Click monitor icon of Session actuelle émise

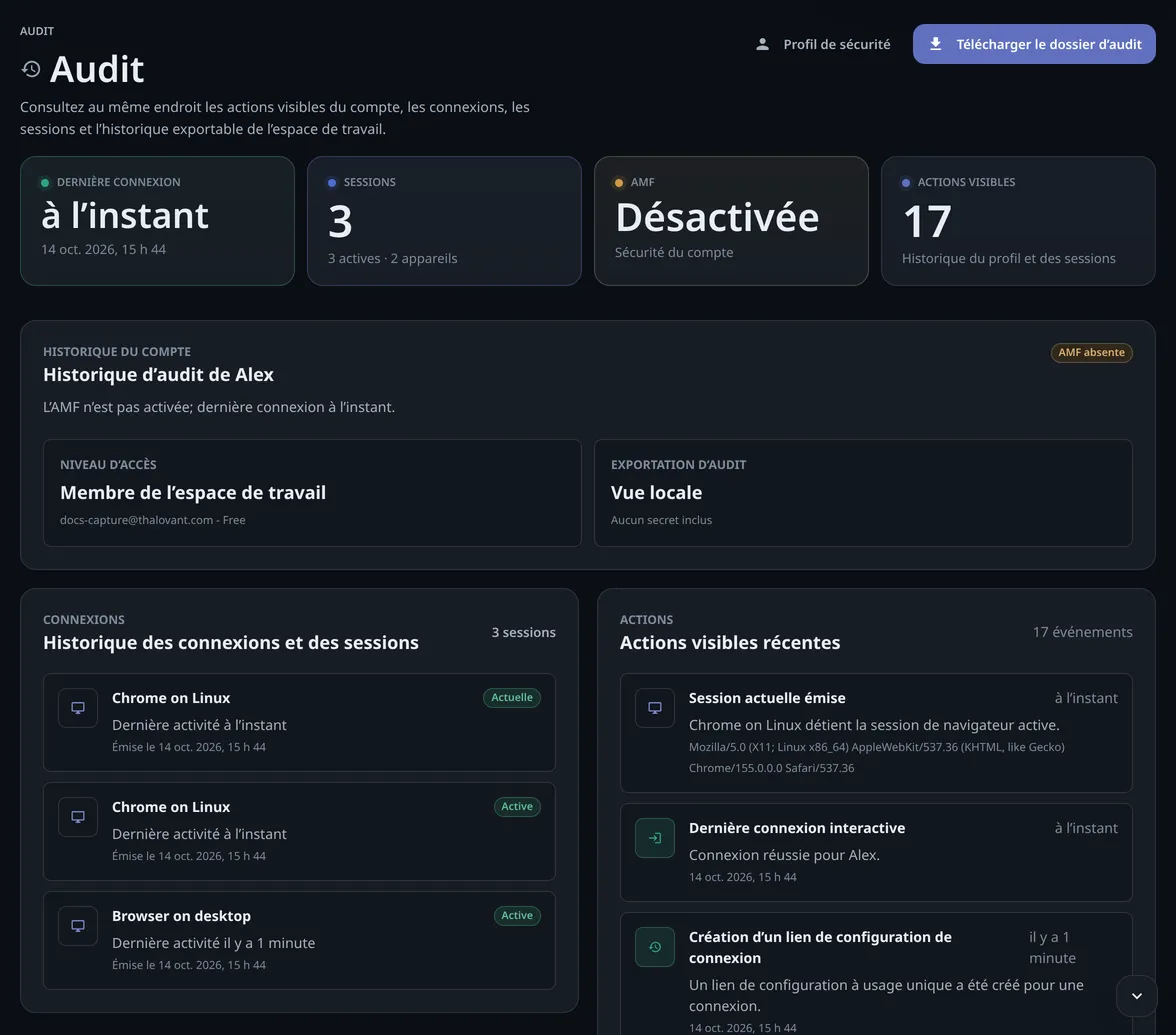coord(655,708)
